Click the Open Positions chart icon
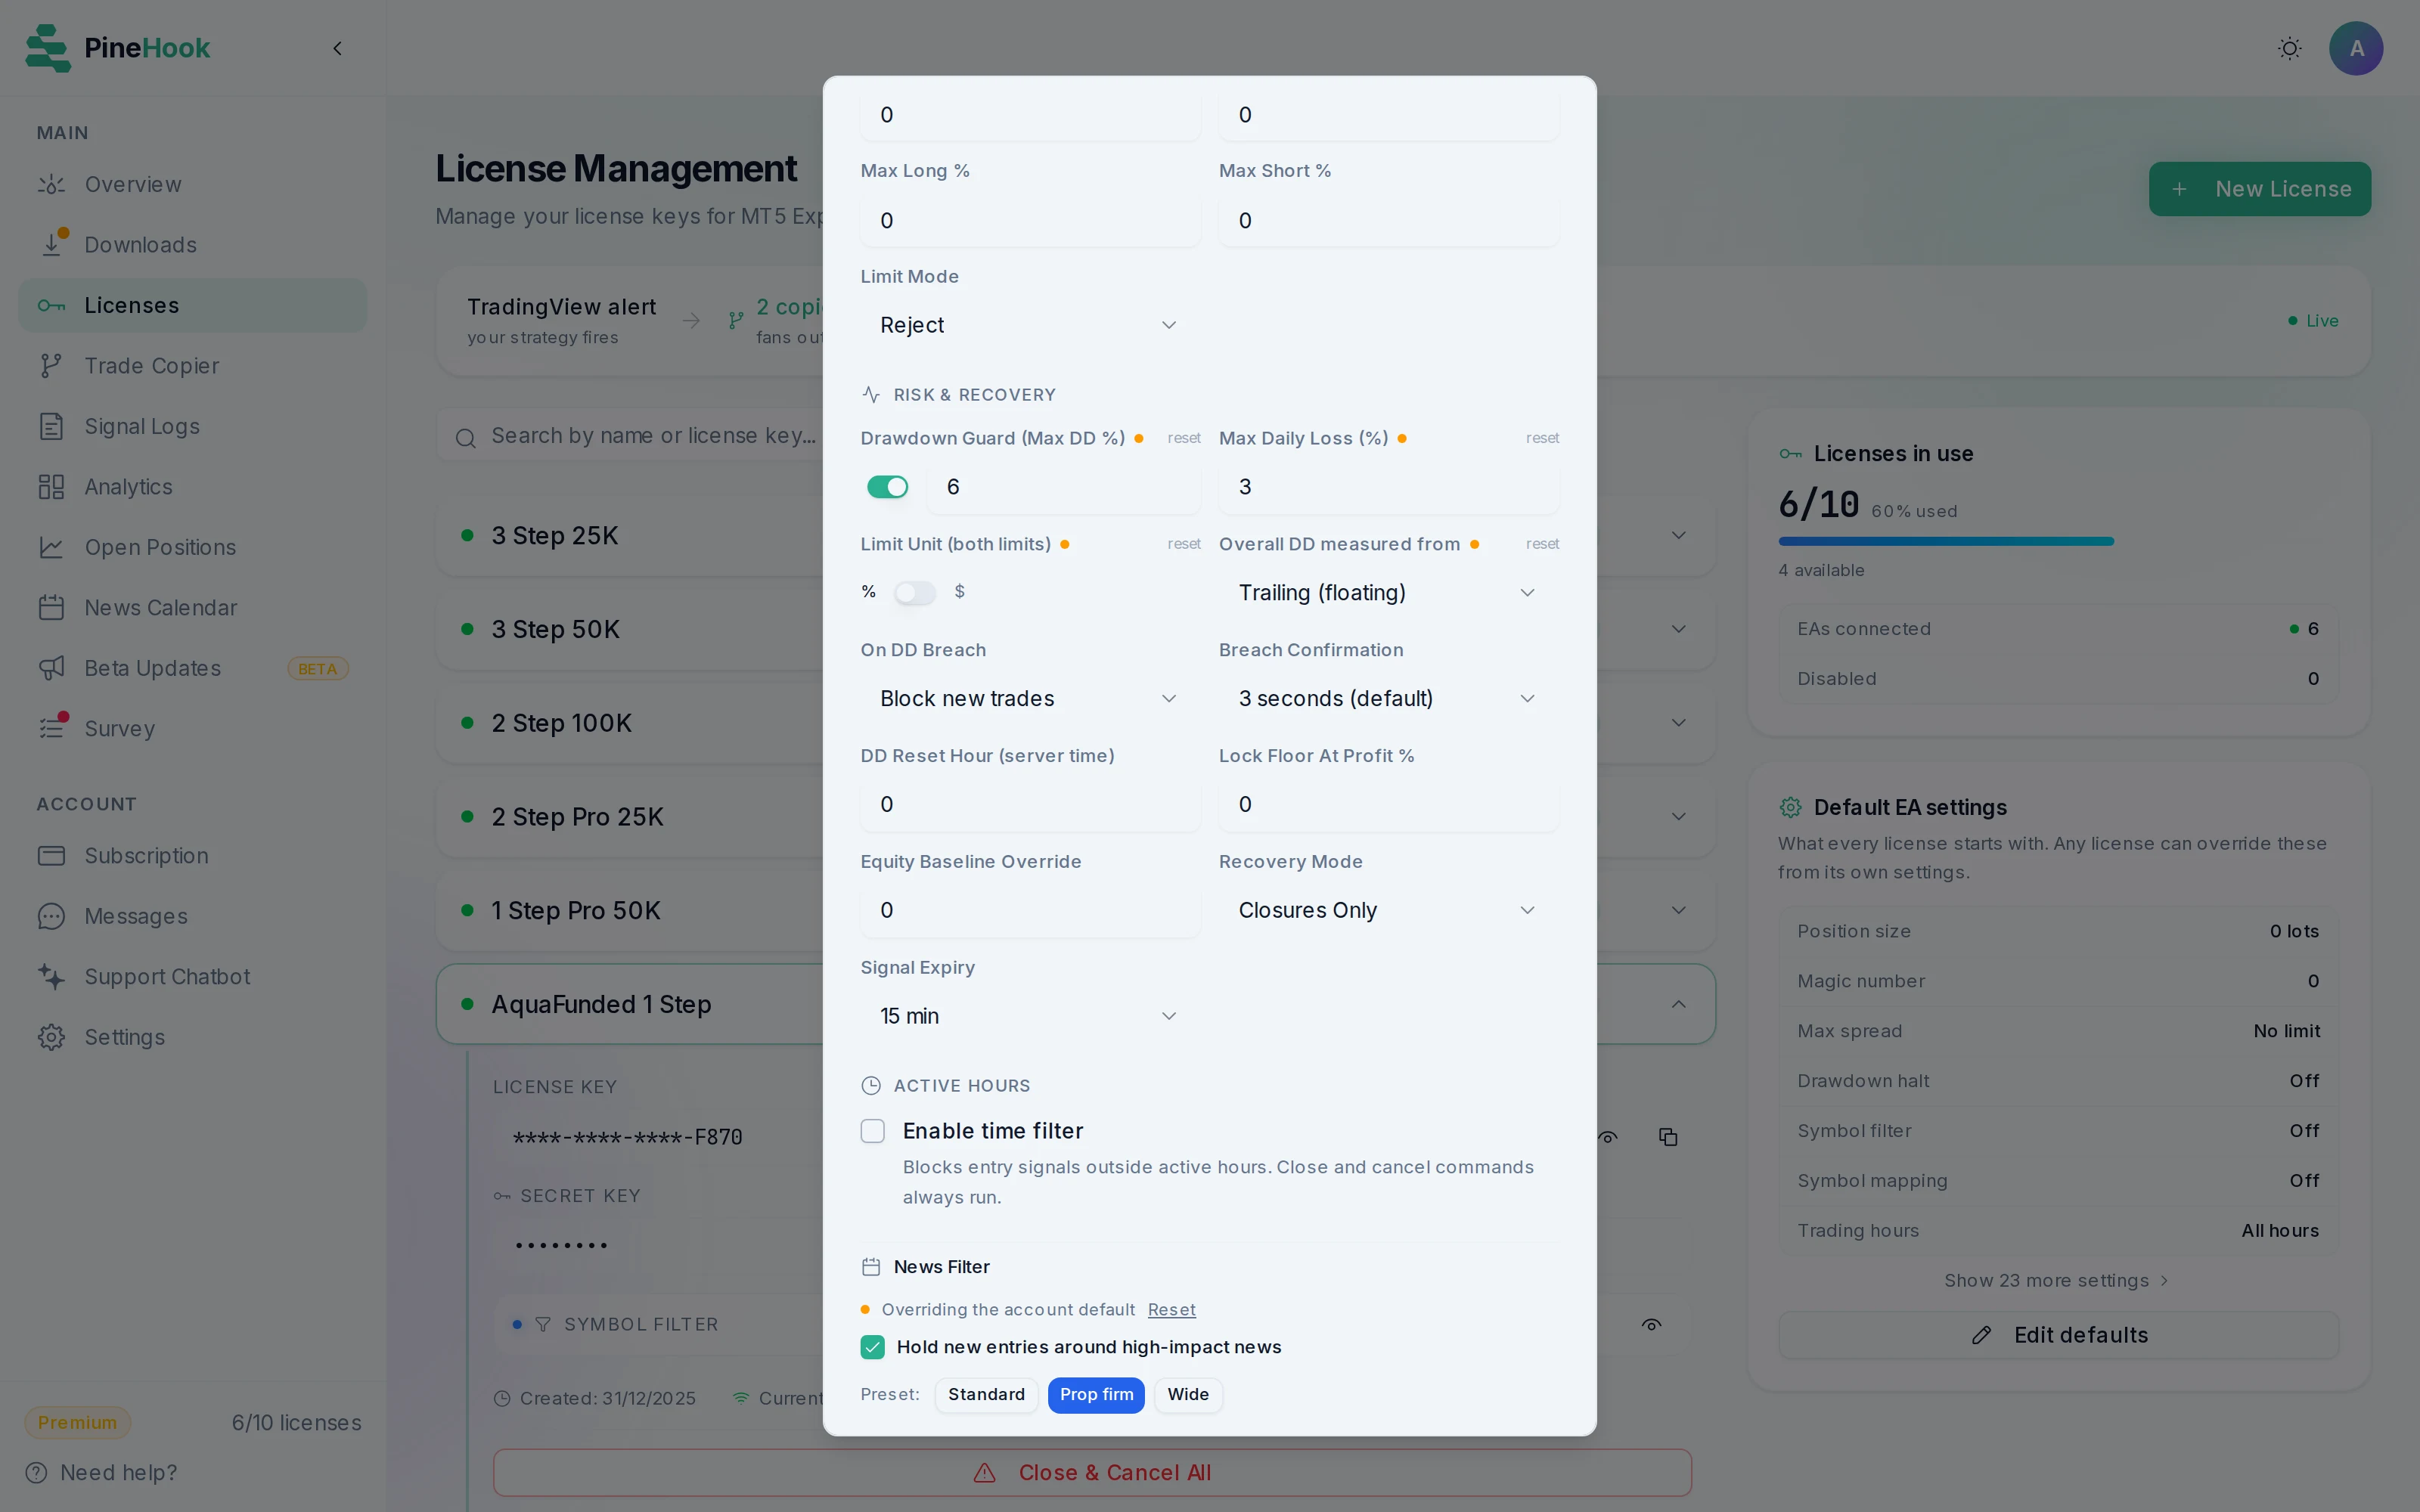Screen dimensions: 2420x1512 click(x=51, y=548)
